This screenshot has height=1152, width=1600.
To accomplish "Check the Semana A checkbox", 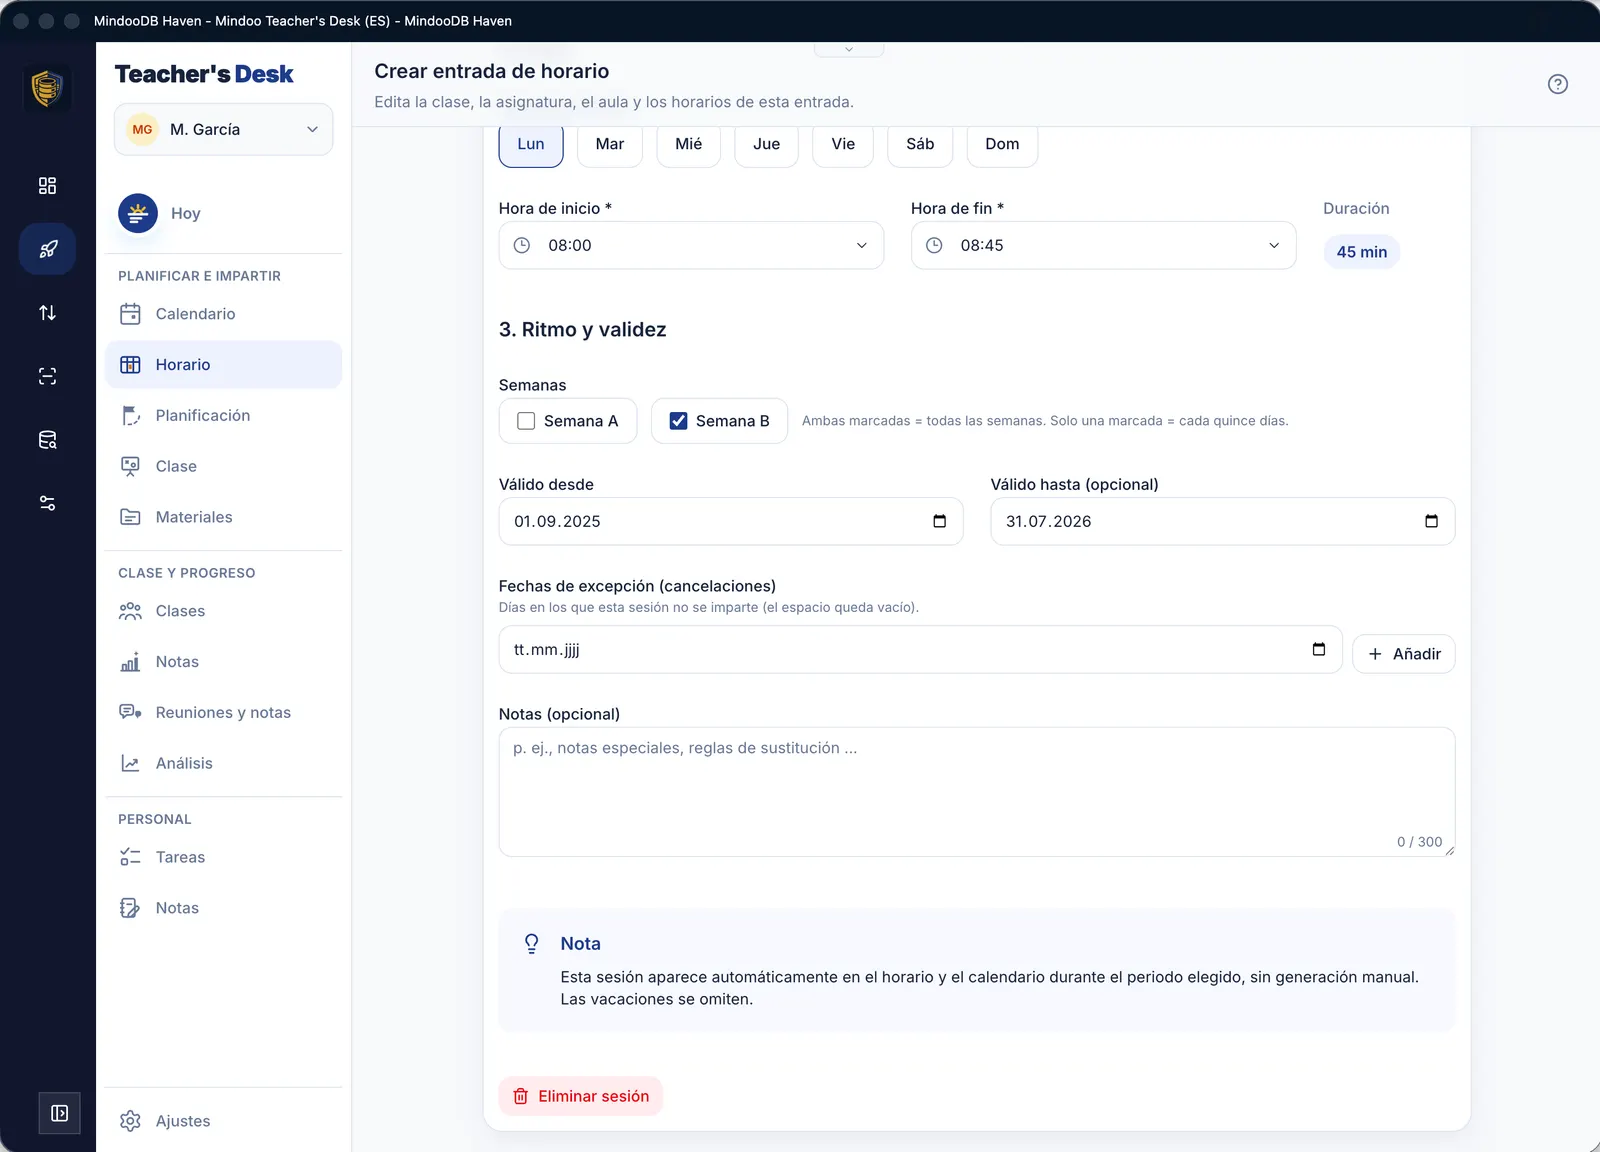I will tap(526, 421).
